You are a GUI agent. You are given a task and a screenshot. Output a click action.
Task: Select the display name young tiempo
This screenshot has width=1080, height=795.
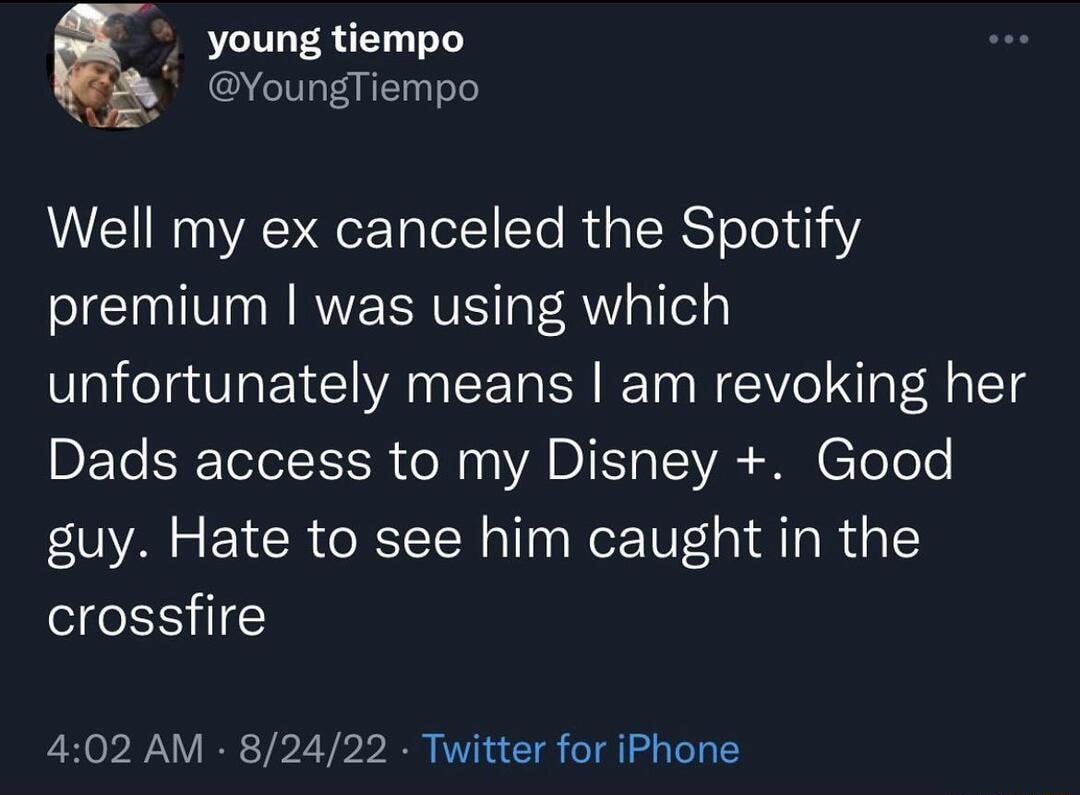coord(335,40)
